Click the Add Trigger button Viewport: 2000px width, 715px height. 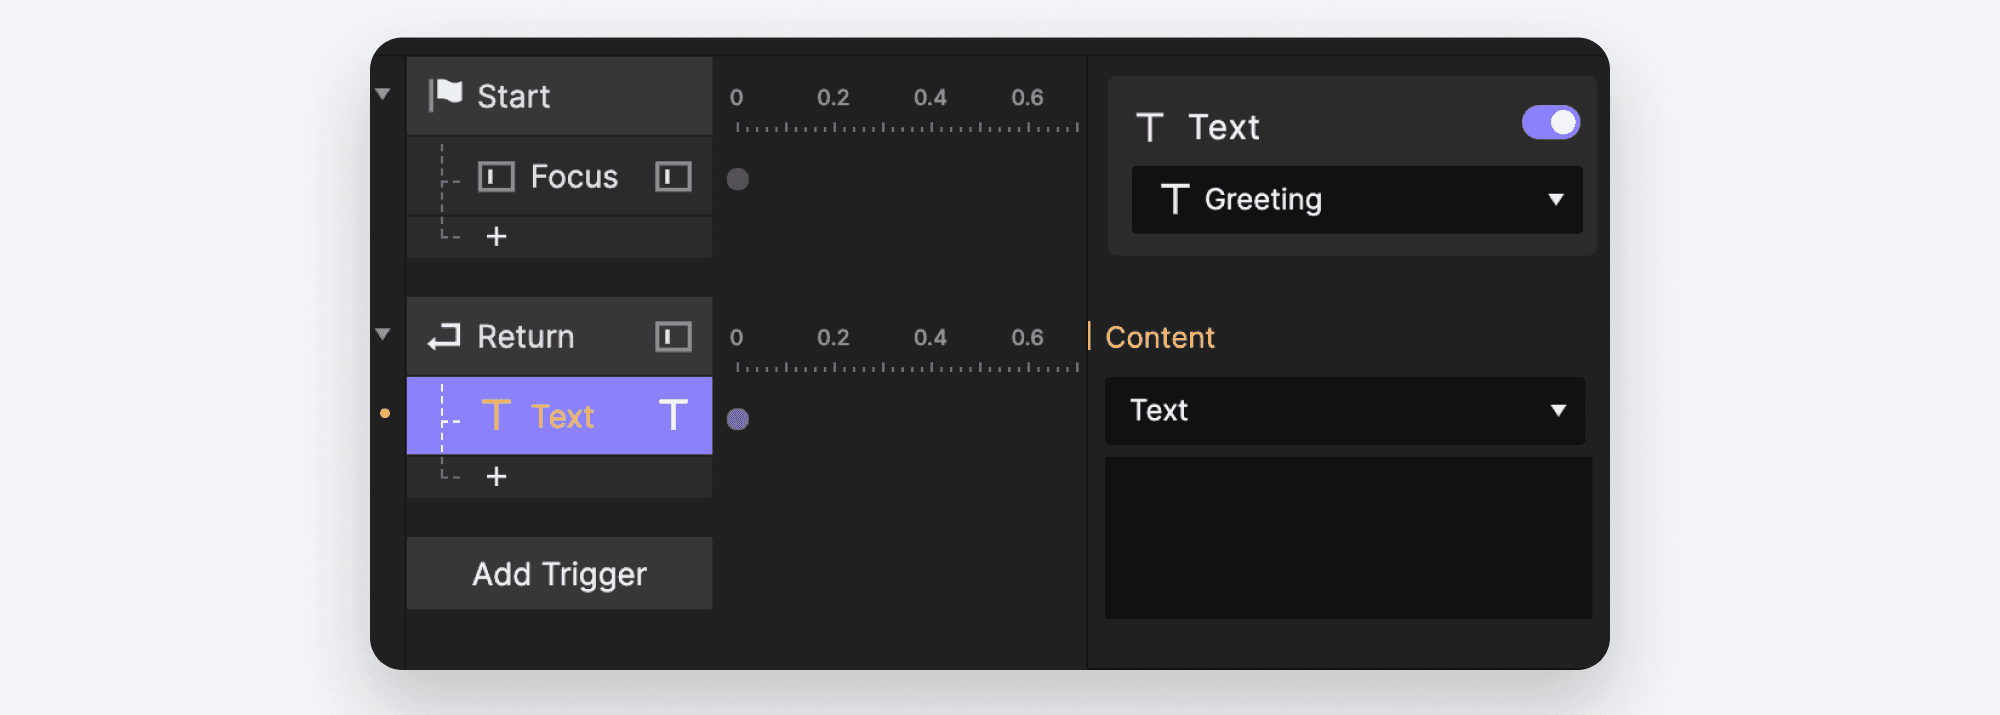[559, 573]
